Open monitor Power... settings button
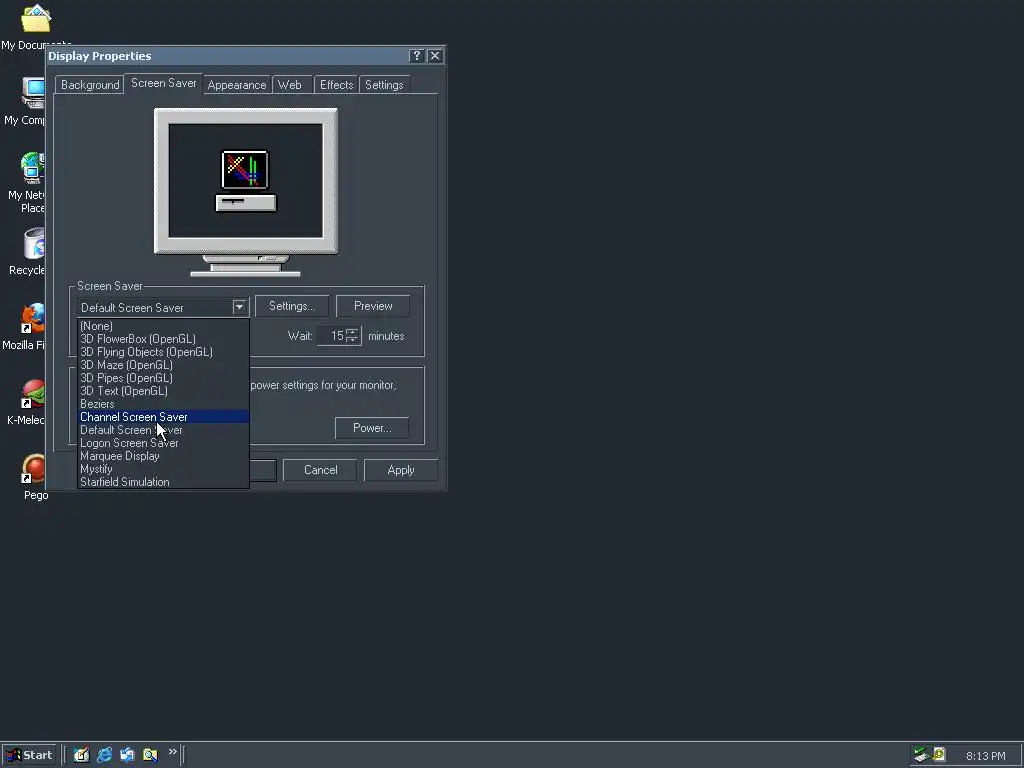 click(x=372, y=428)
